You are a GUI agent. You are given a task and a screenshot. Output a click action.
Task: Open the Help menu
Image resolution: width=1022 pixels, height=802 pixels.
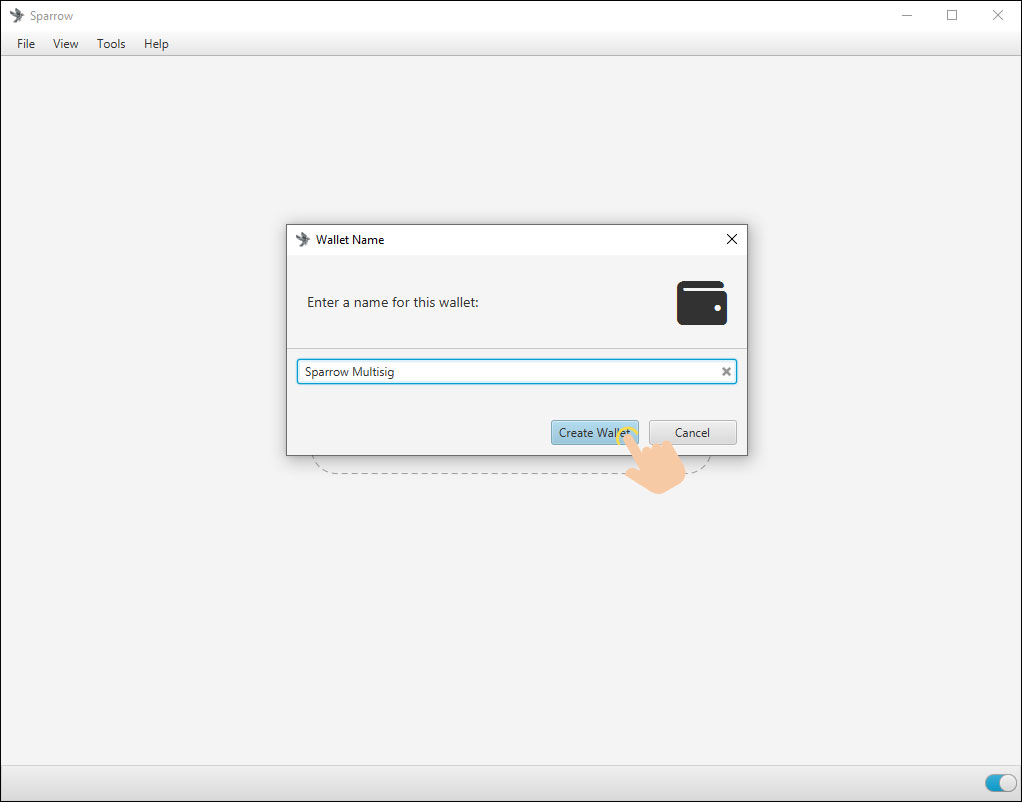156,44
